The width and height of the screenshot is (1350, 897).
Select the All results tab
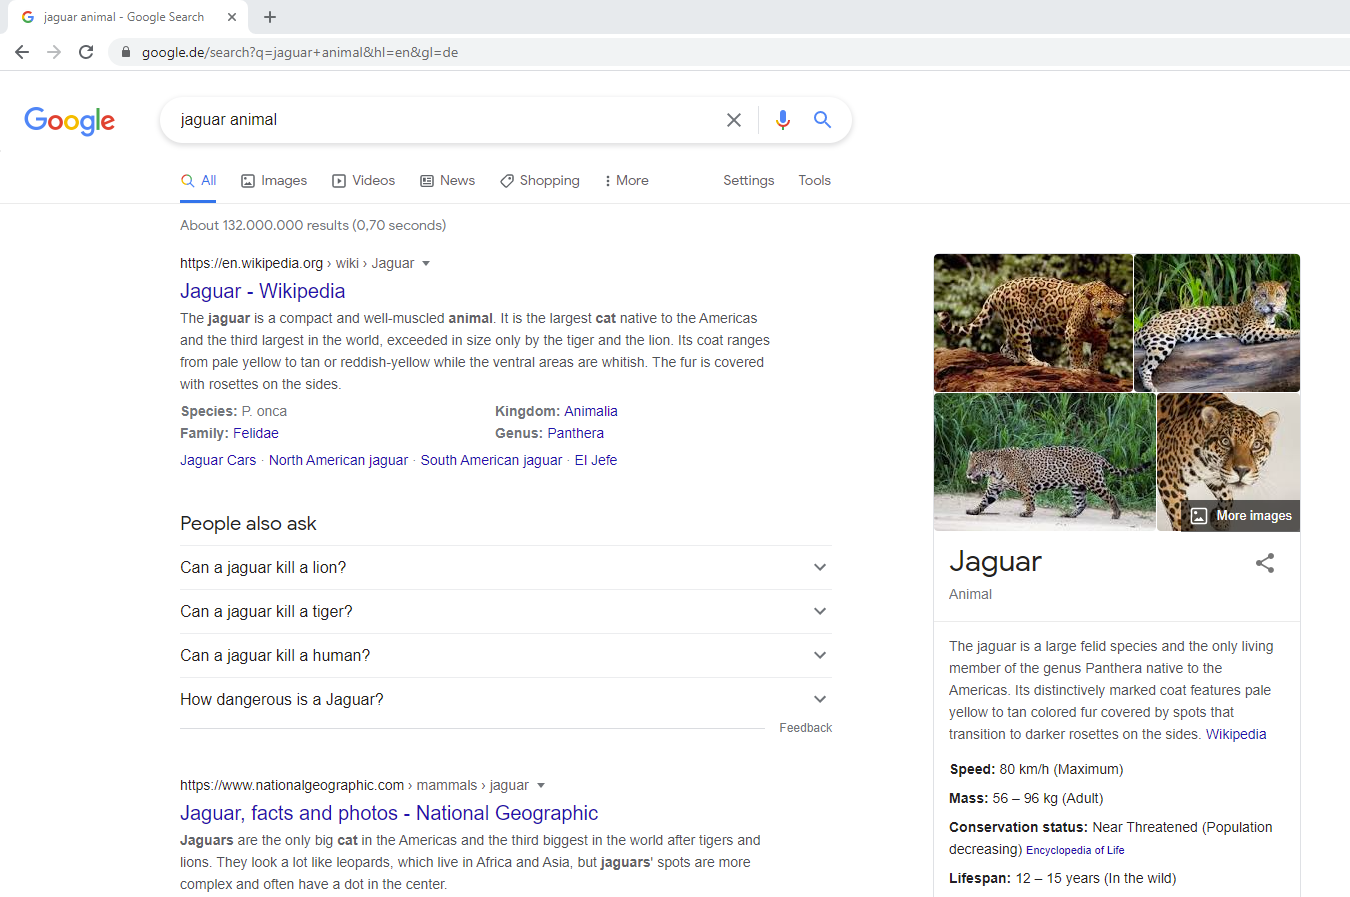point(198,181)
